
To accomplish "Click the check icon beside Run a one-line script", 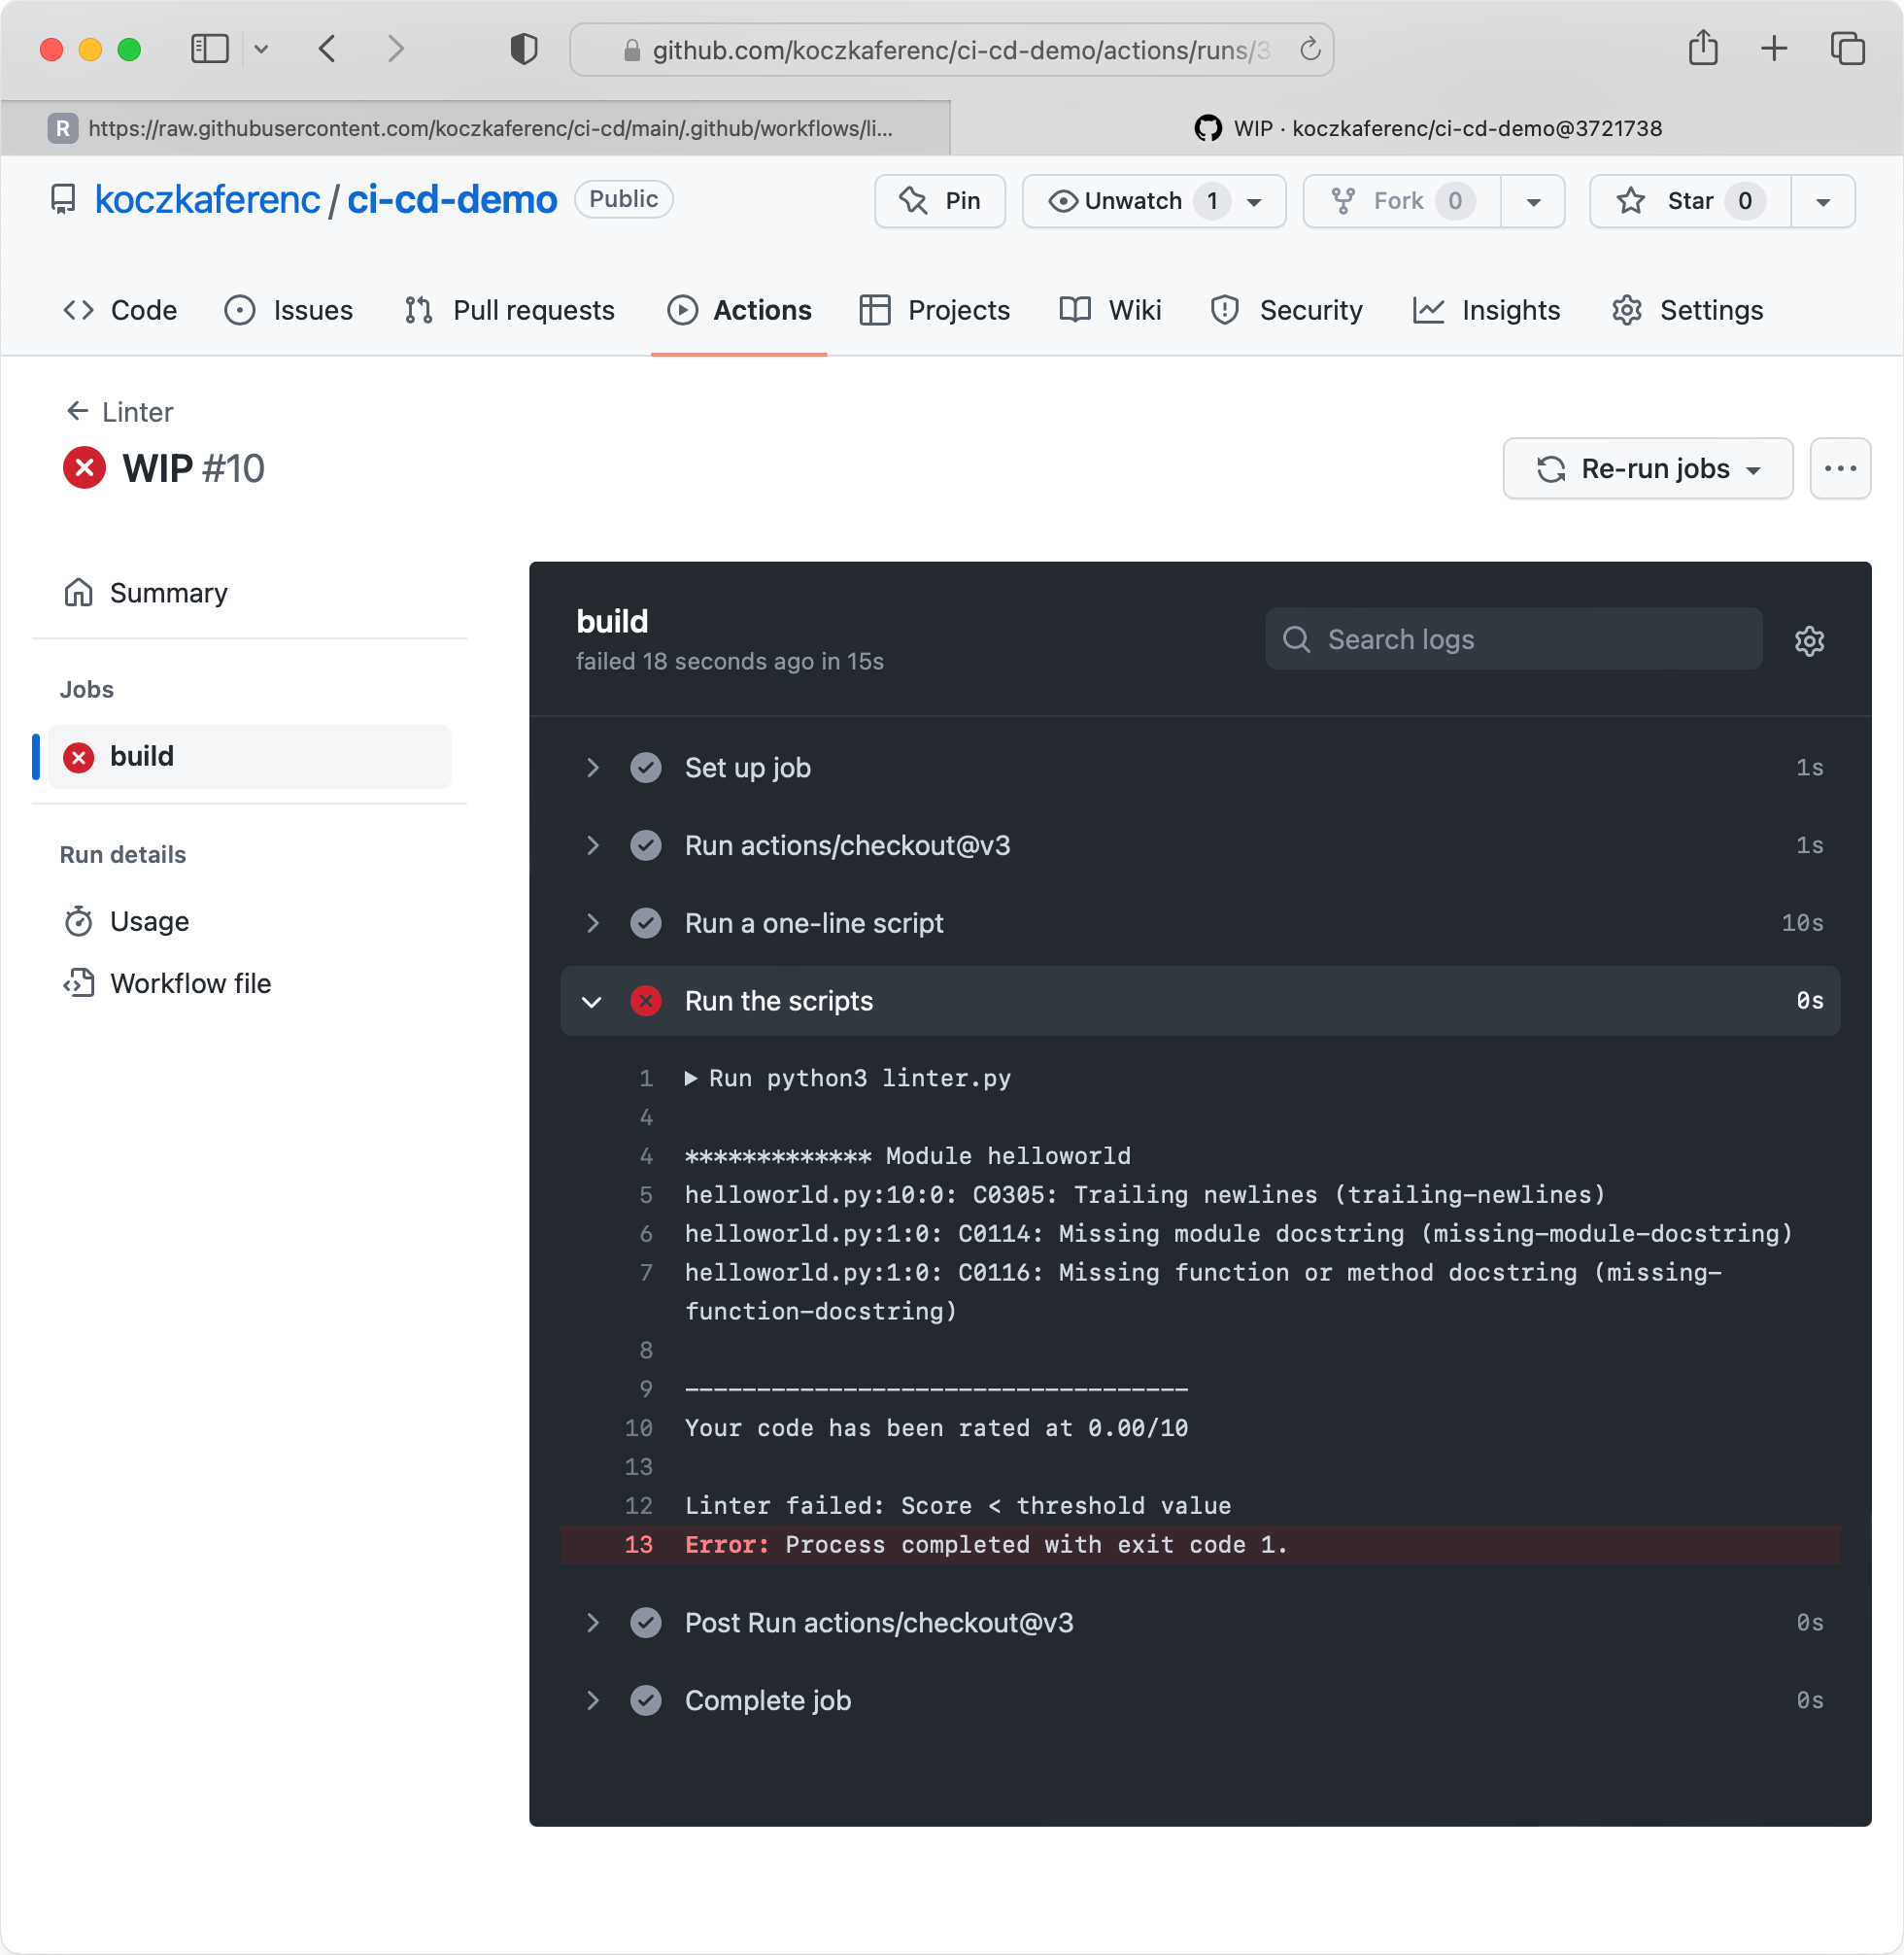I will tap(646, 922).
